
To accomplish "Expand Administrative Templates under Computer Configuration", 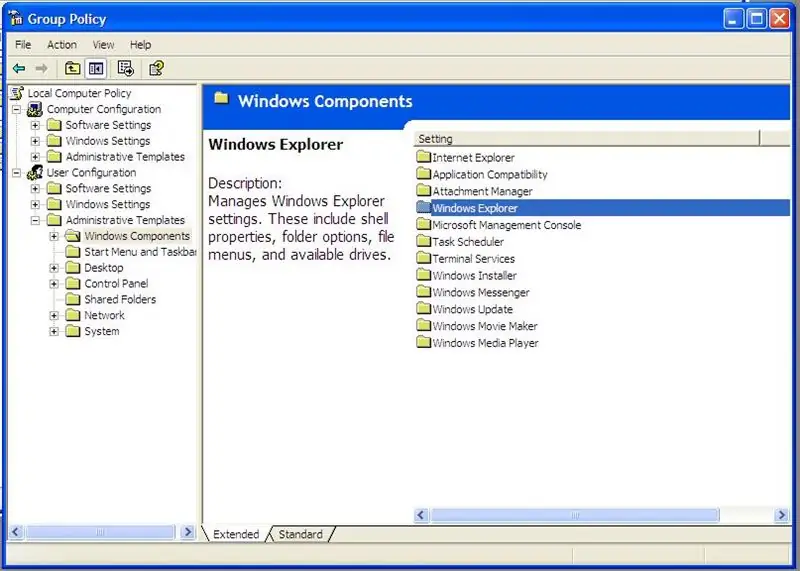I will (35, 157).
